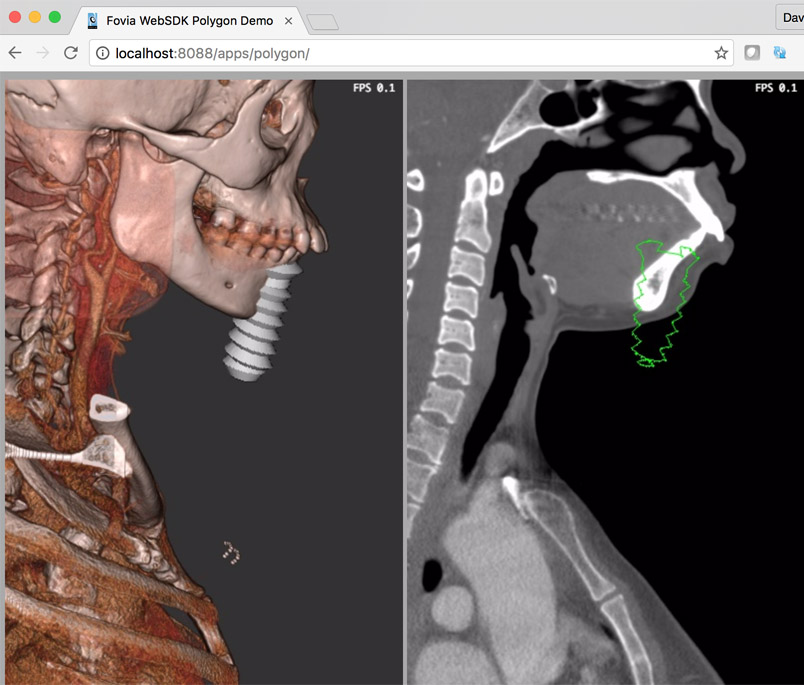Click the site information icon in address bar
Screen dimensions: 804x685
103,53
